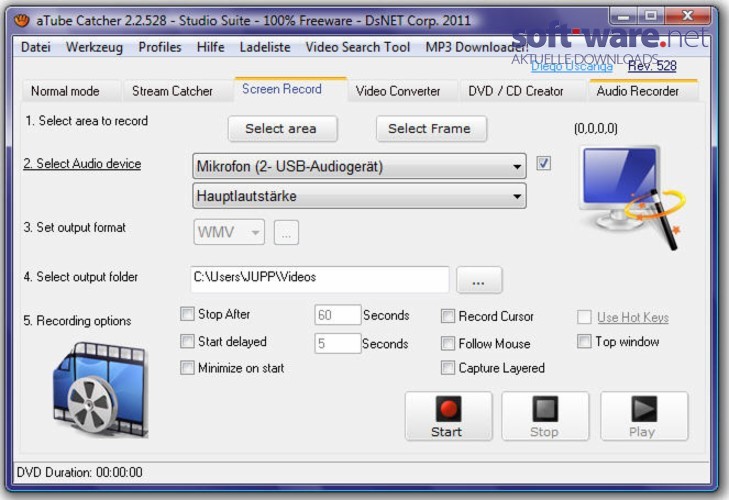Maximize the aTube Catcher window
Viewport: 729px width, 500px height.
651,16
